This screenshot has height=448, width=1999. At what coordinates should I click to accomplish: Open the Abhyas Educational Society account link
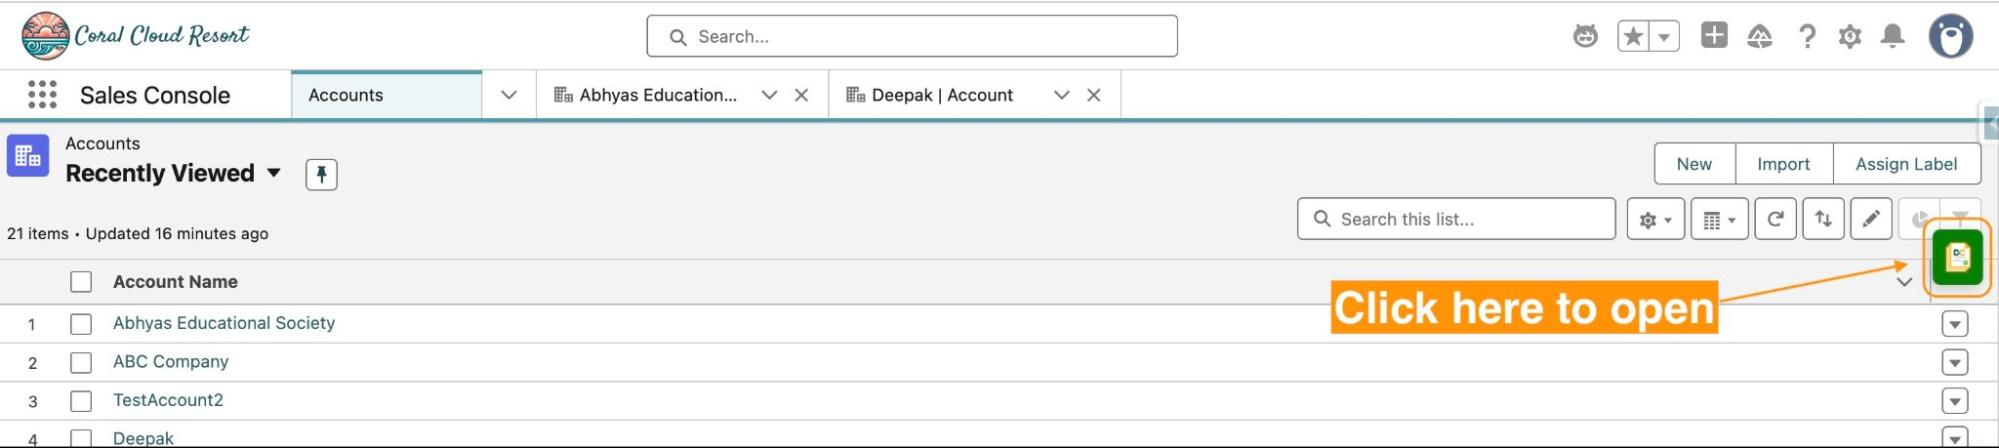click(224, 323)
